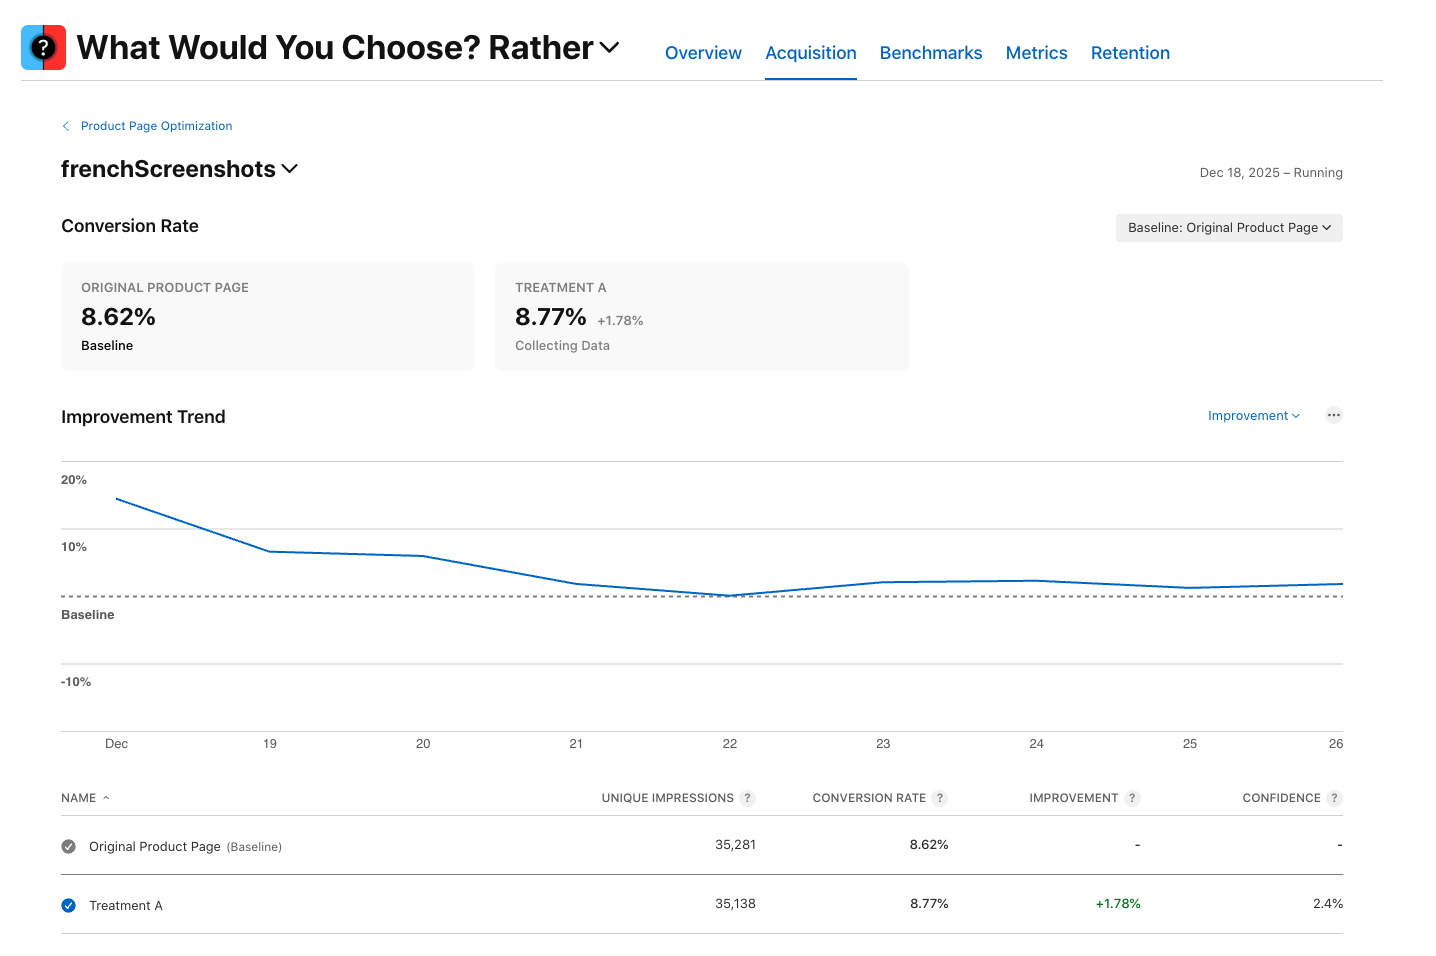The image size is (1436, 956).
Task: Select the Treatment A conversion card
Action: click(x=701, y=317)
